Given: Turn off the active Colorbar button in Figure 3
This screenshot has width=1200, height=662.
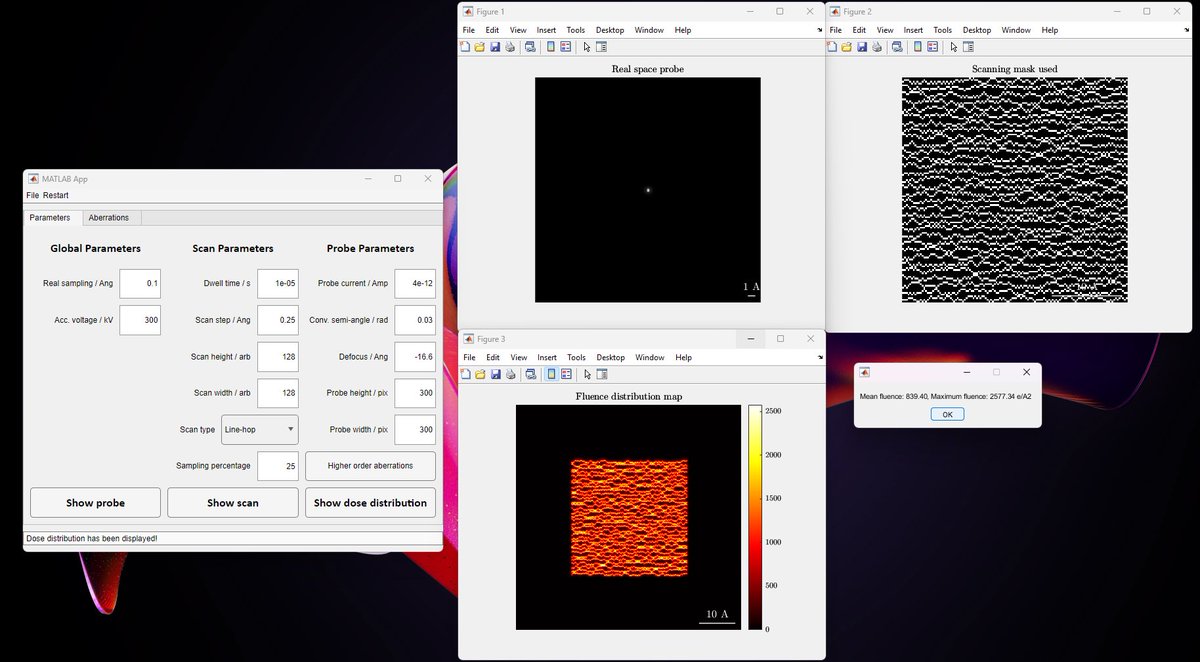Looking at the screenshot, I should (551, 374).
